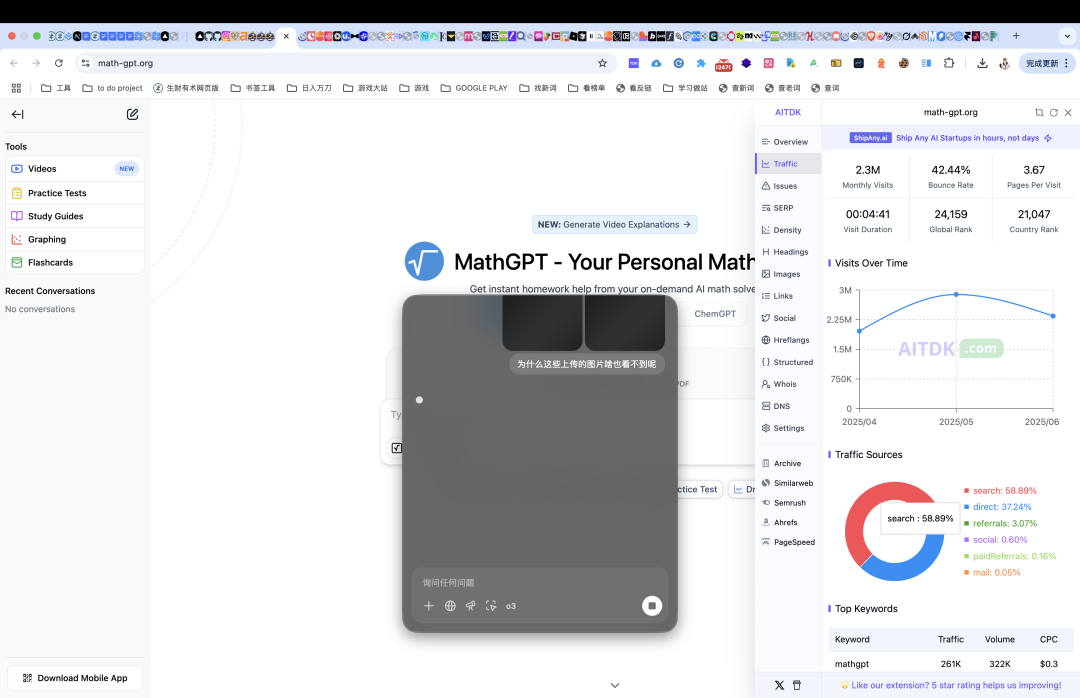
Task: Click the down chevron at the page bottom
Action: pyautogui.click(x=615, y=685)
